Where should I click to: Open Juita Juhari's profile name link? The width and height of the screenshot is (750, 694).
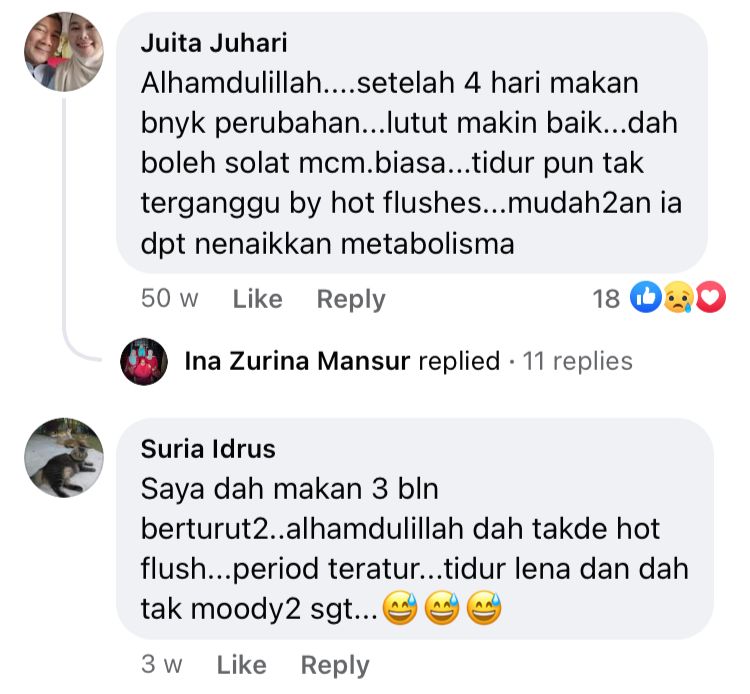214,43
